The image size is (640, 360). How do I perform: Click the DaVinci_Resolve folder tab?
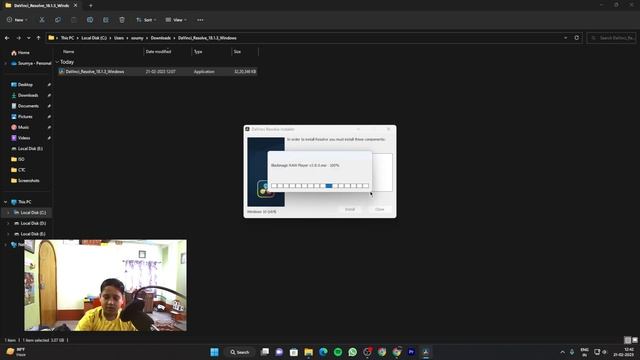pyautogui.click(x=41, y=6)
